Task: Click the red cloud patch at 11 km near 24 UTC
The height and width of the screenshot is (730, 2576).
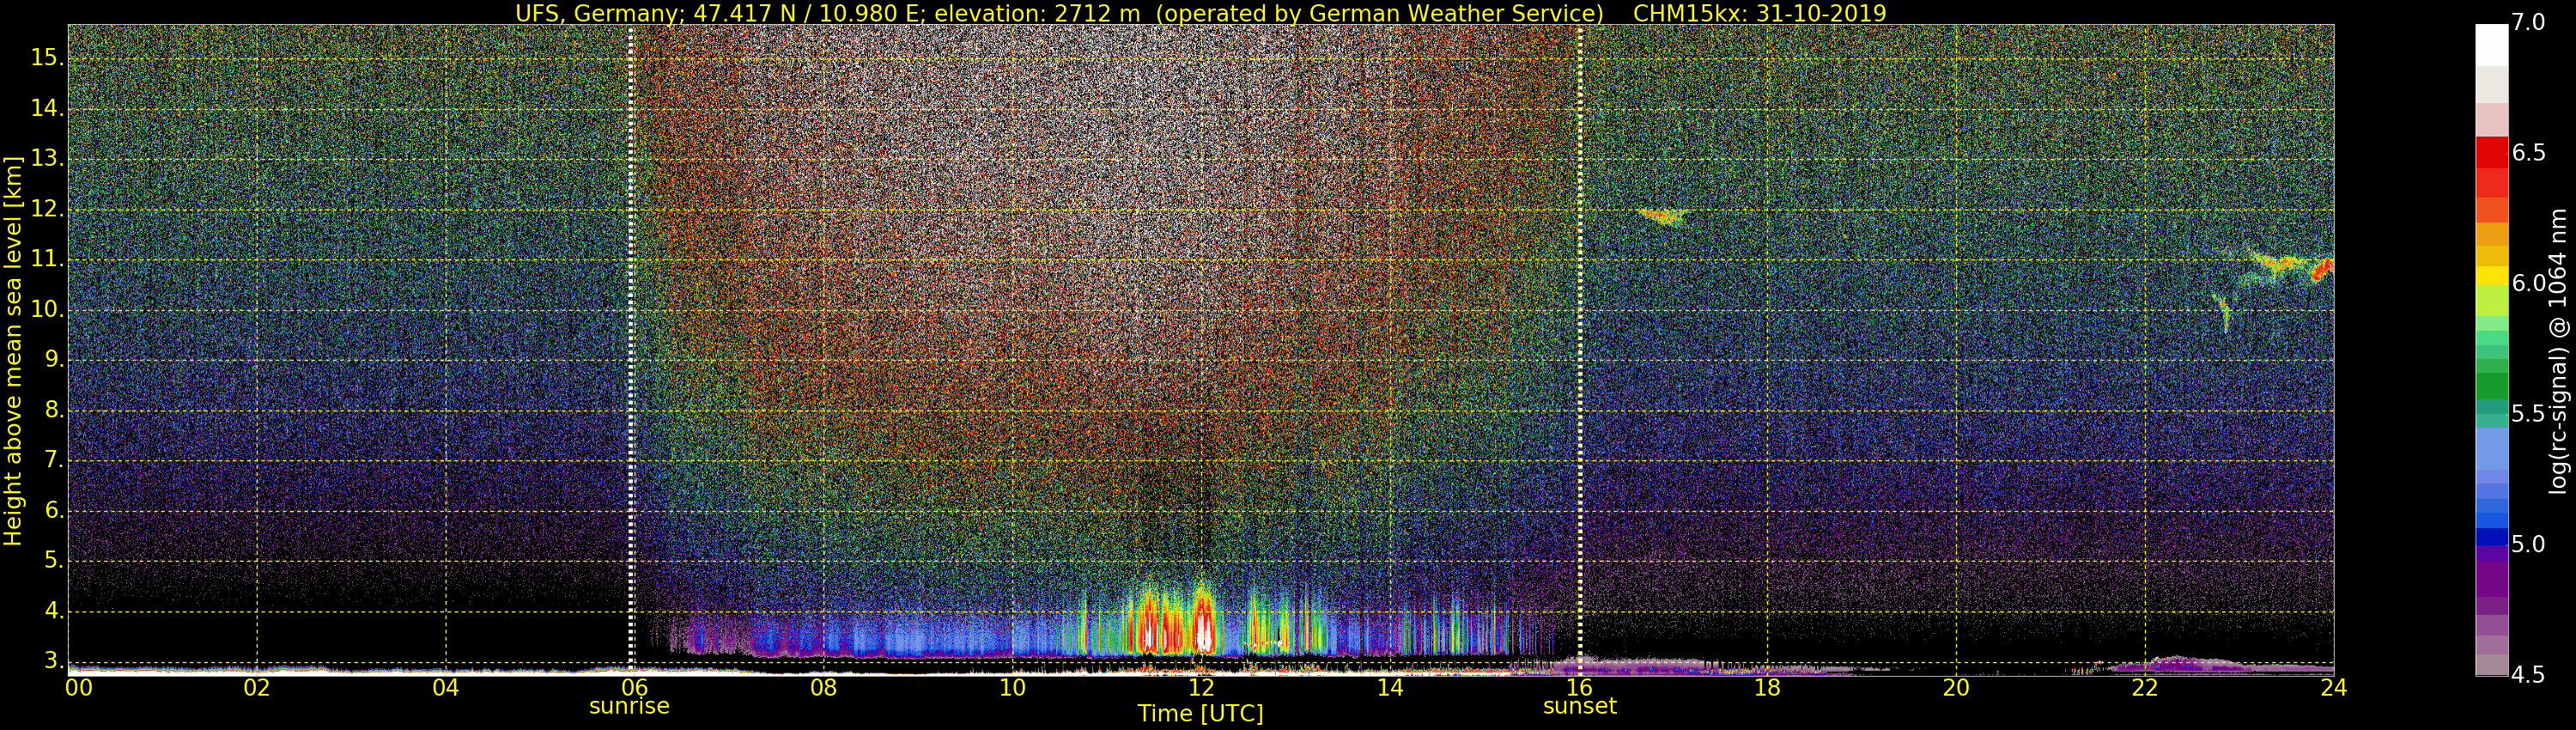Action: pos(2323,269)
